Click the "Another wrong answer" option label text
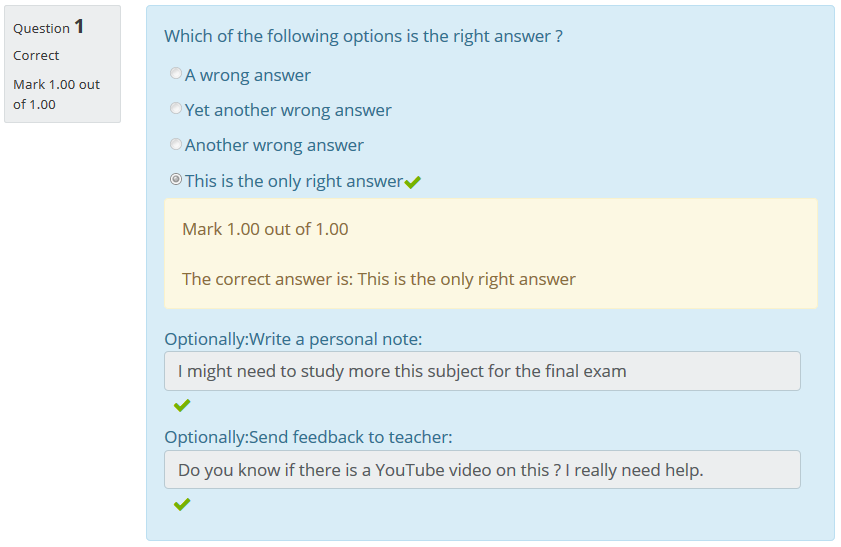 [x=274, y=145]
